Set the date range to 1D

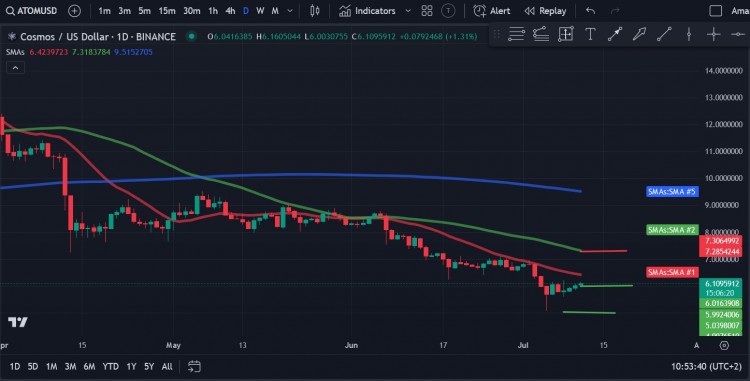click(x=15, y=367)
